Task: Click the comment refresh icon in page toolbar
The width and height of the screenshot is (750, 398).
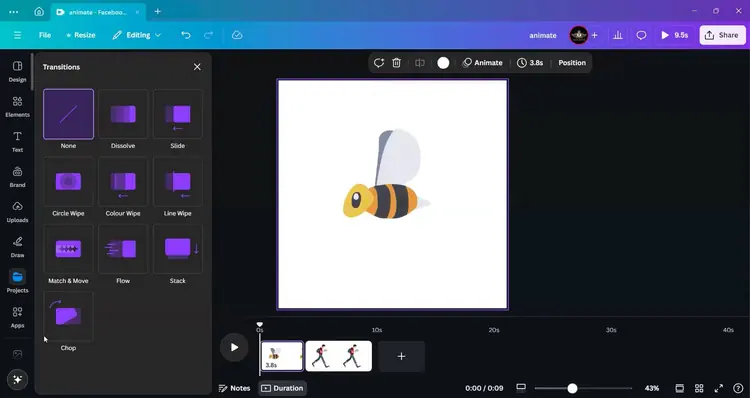Action: coord(379,63)
